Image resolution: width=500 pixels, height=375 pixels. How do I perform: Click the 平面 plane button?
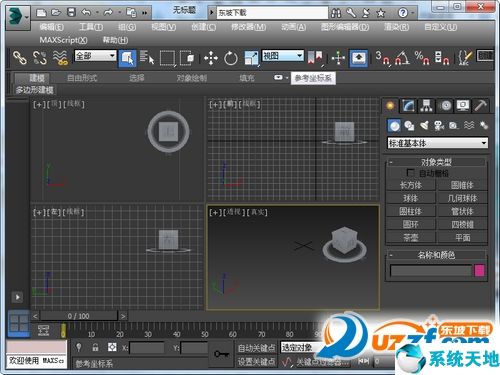tap(463, 237)
